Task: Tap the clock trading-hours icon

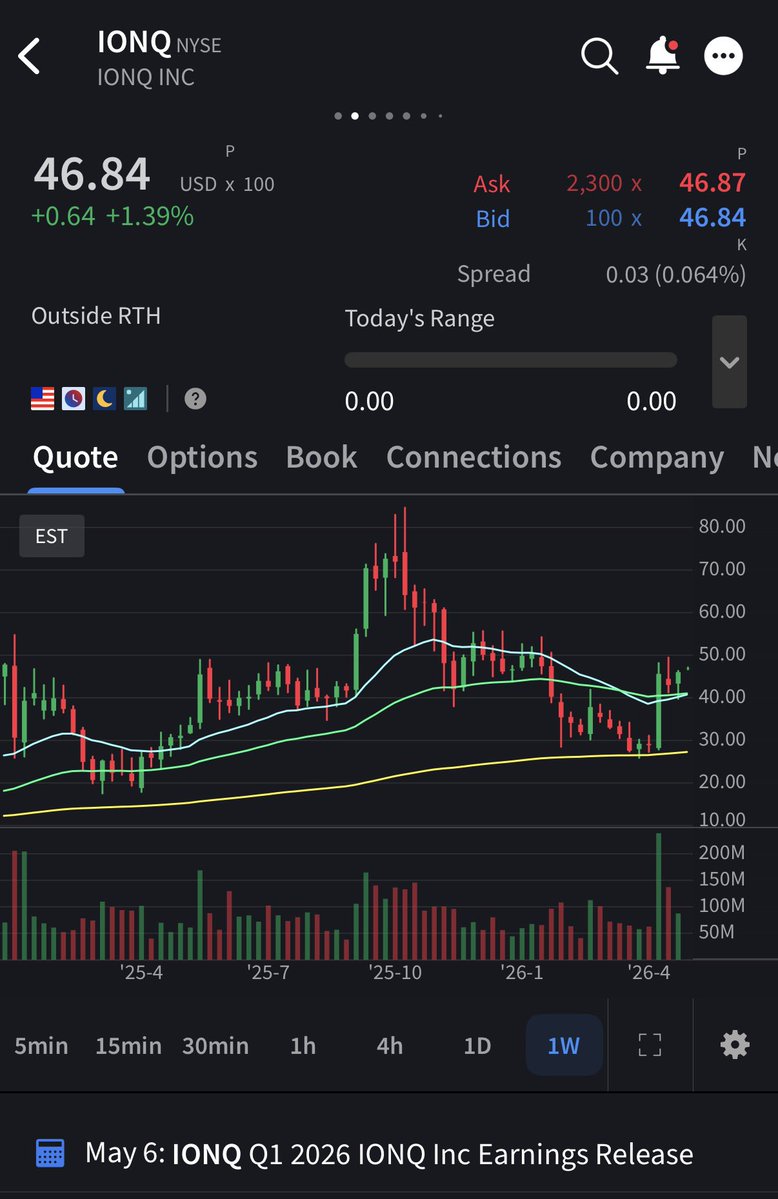Action: (x=73, y=398)
